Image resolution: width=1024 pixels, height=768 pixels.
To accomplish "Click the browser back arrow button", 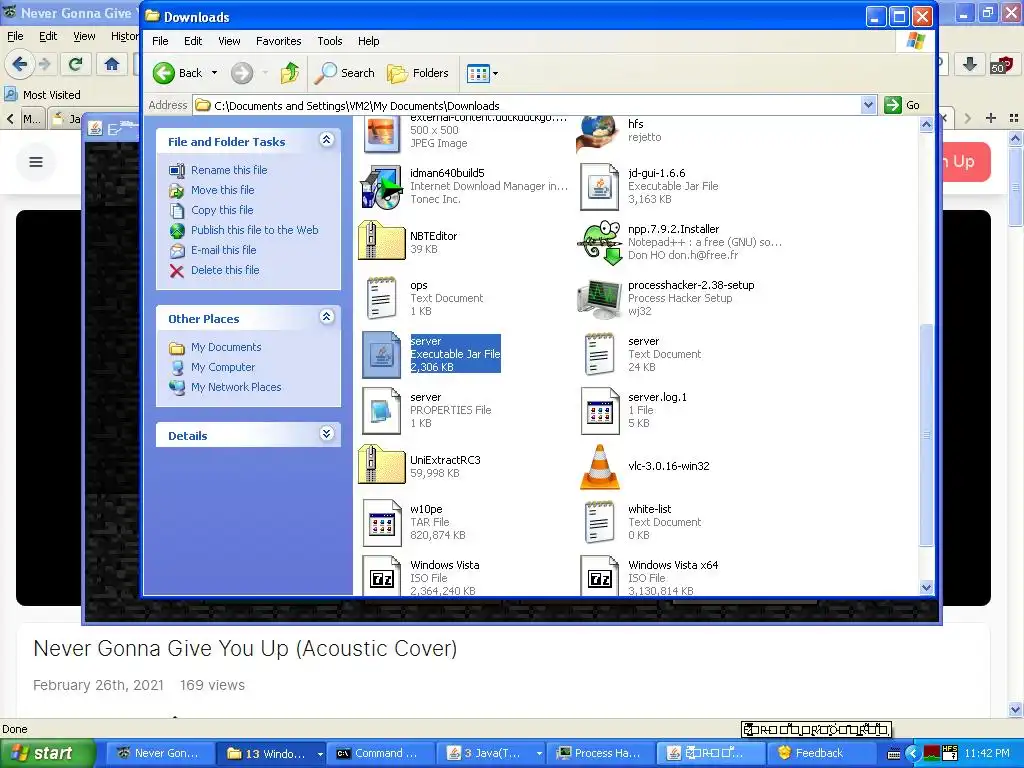I will tap(19, 64).
